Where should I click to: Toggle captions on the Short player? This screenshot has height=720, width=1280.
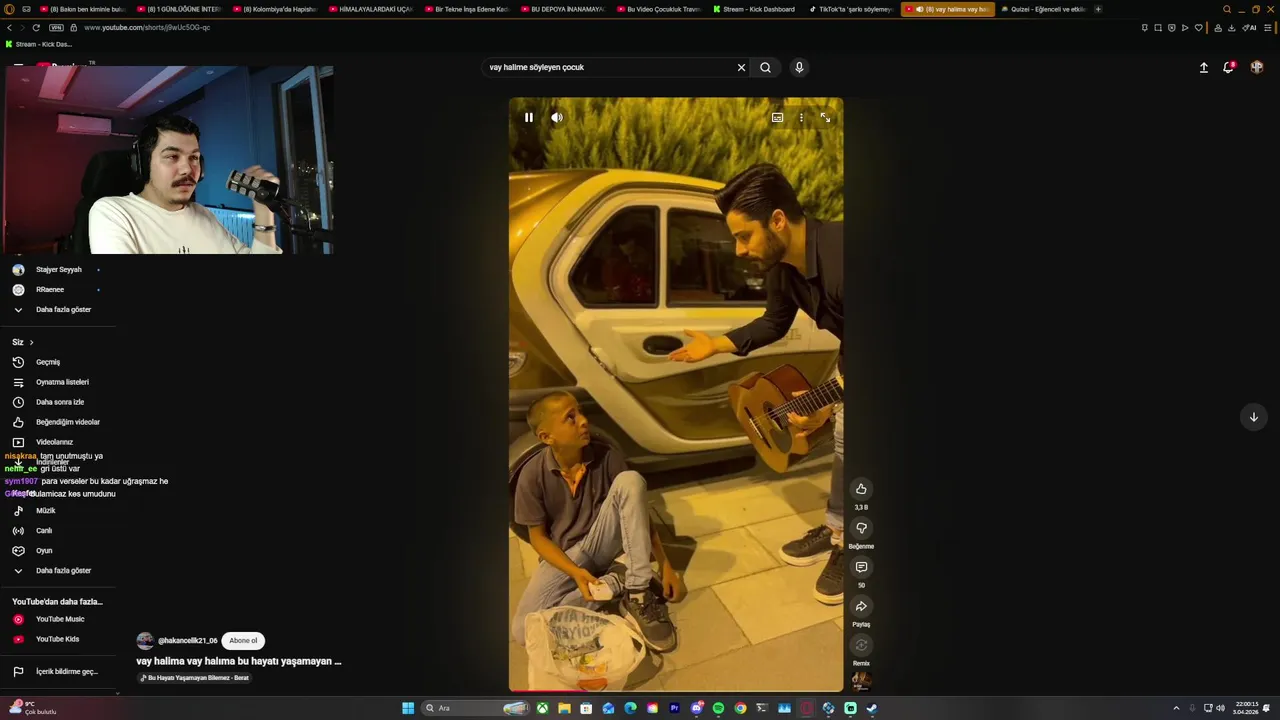(777, 117)
